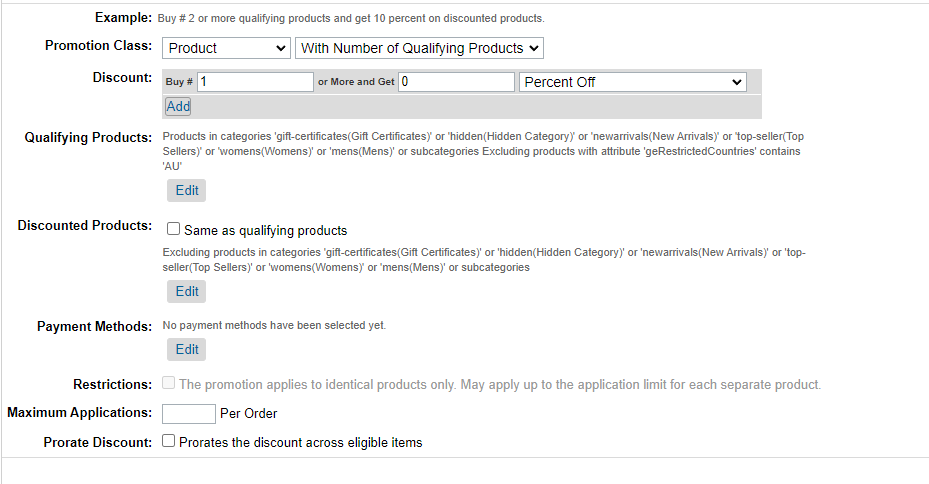The image size is (929, 484).
Task: Click the 'Maximum Applications:' field label
Action: pos(79,412)
